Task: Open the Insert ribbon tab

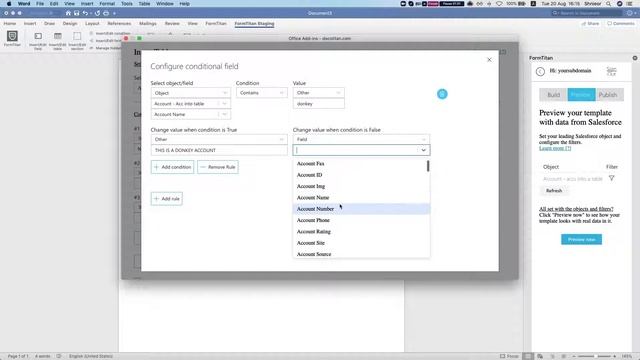Action: (30, 24)
